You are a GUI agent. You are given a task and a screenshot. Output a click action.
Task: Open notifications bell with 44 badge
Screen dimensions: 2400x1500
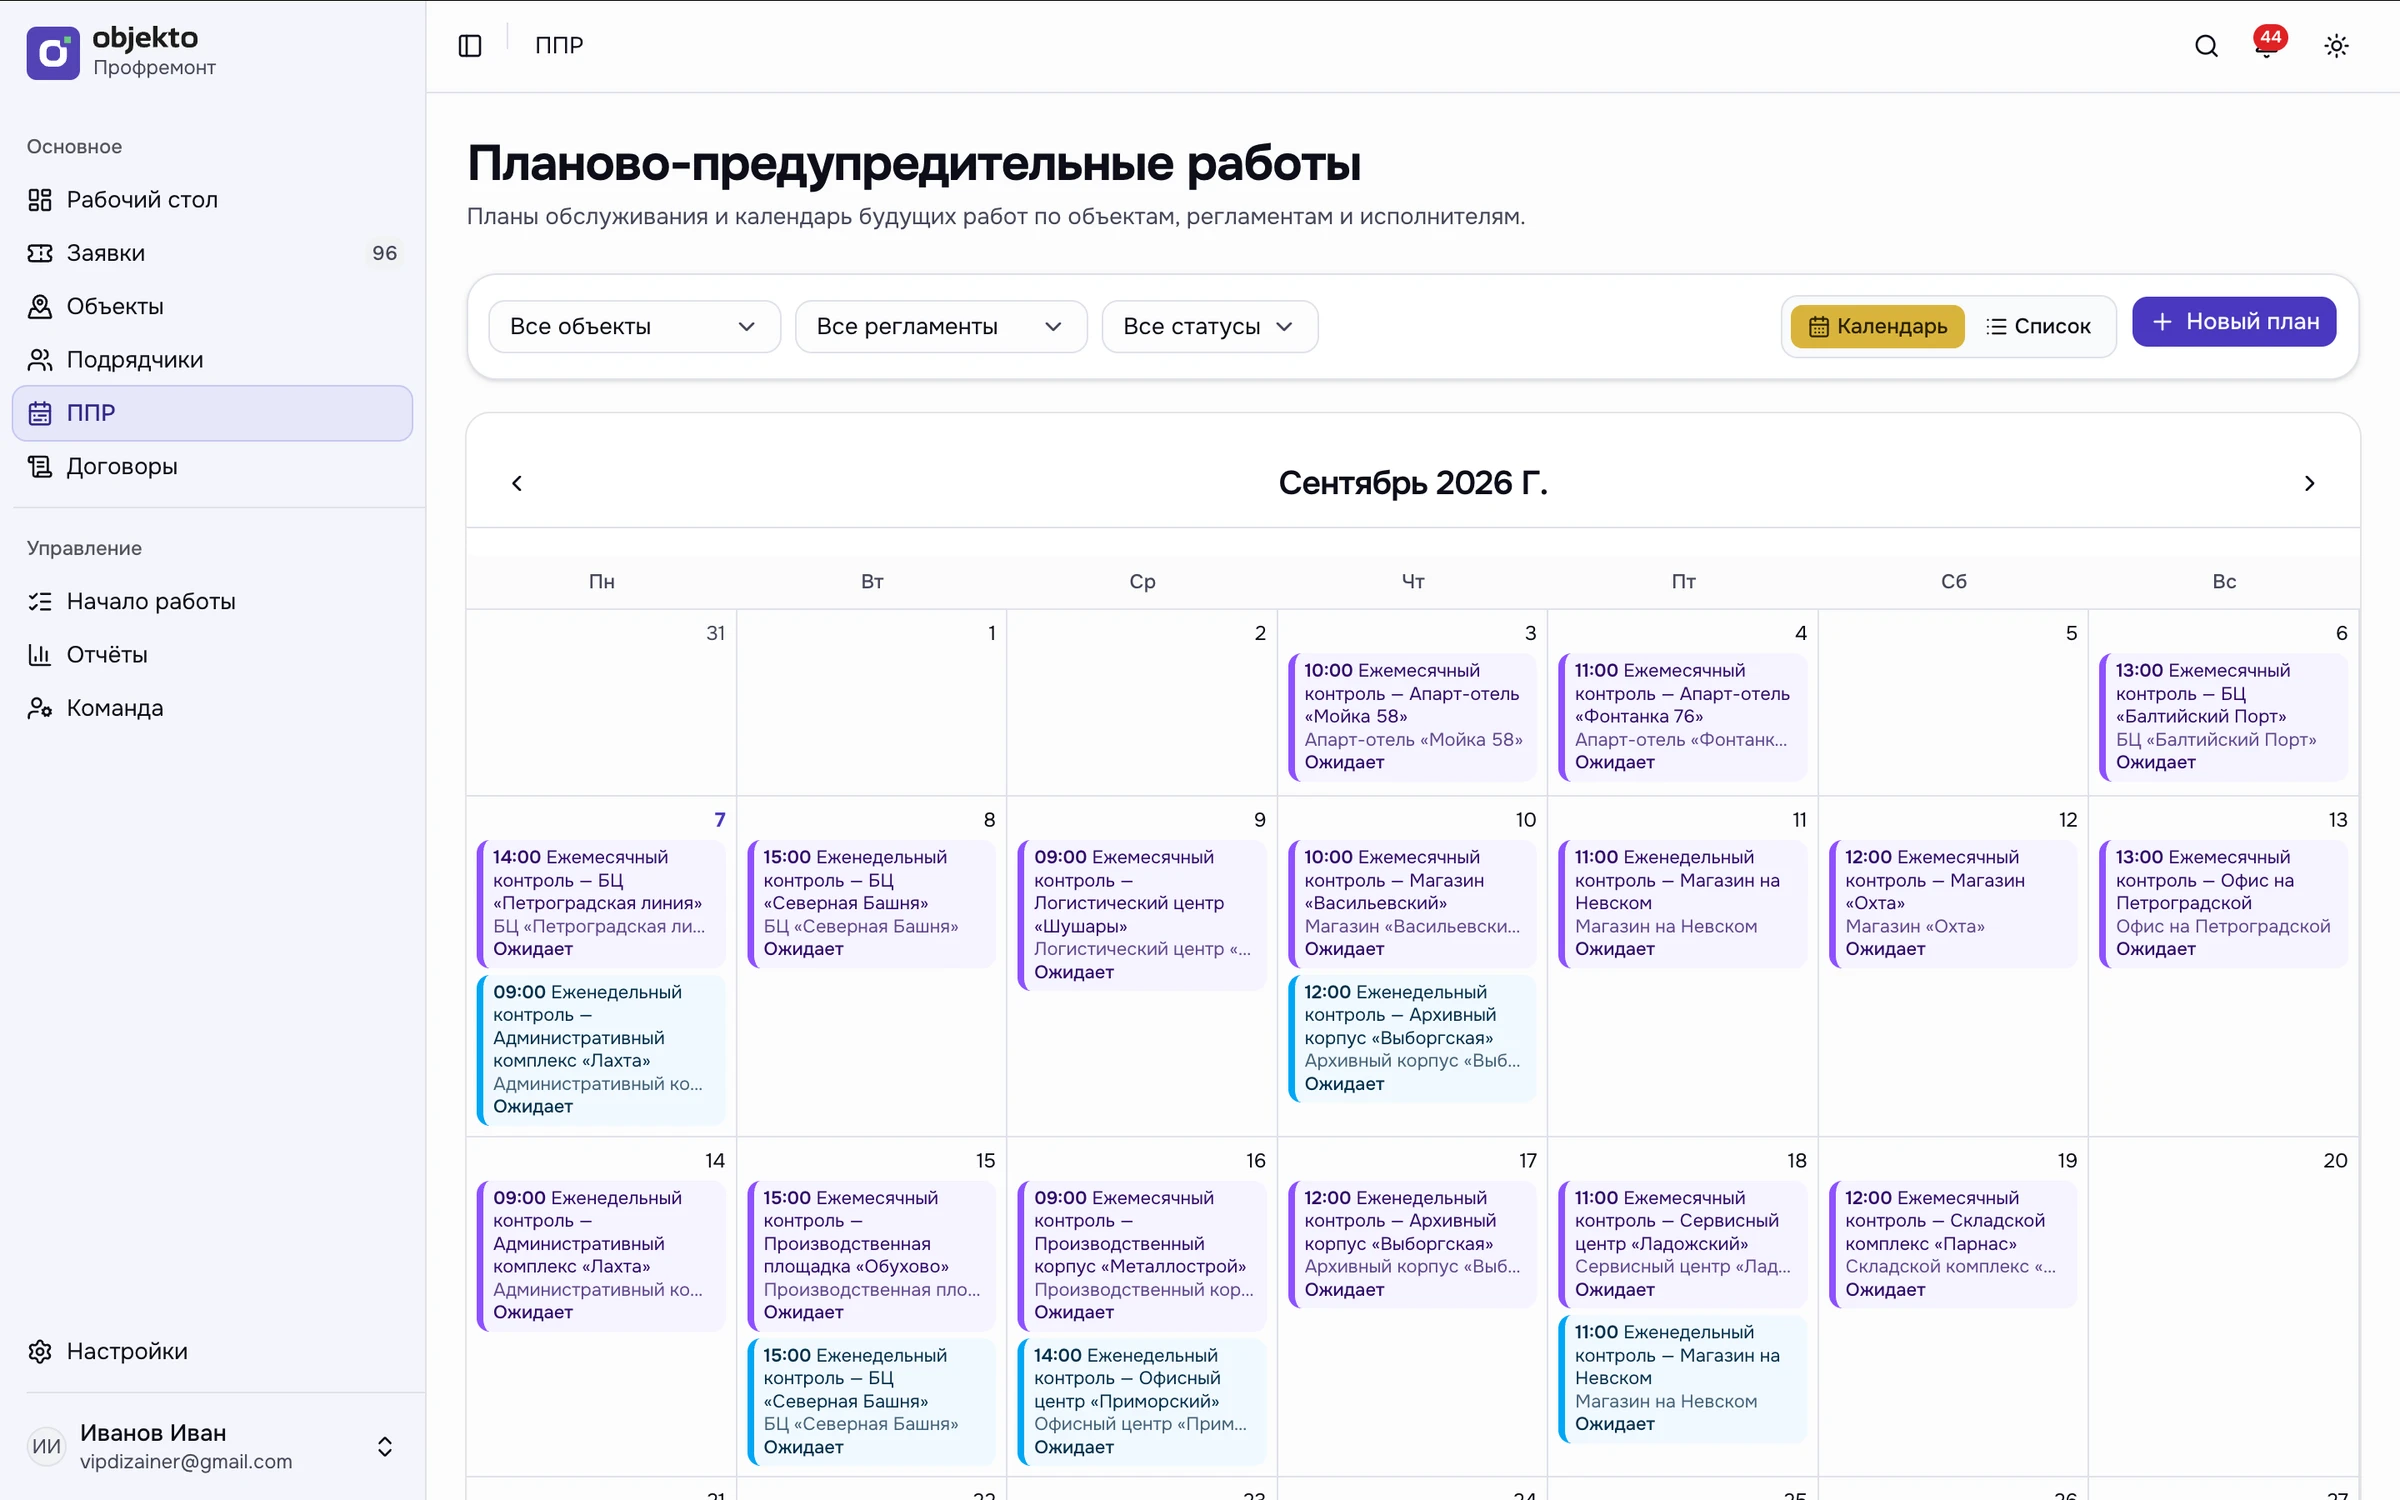2267,45
